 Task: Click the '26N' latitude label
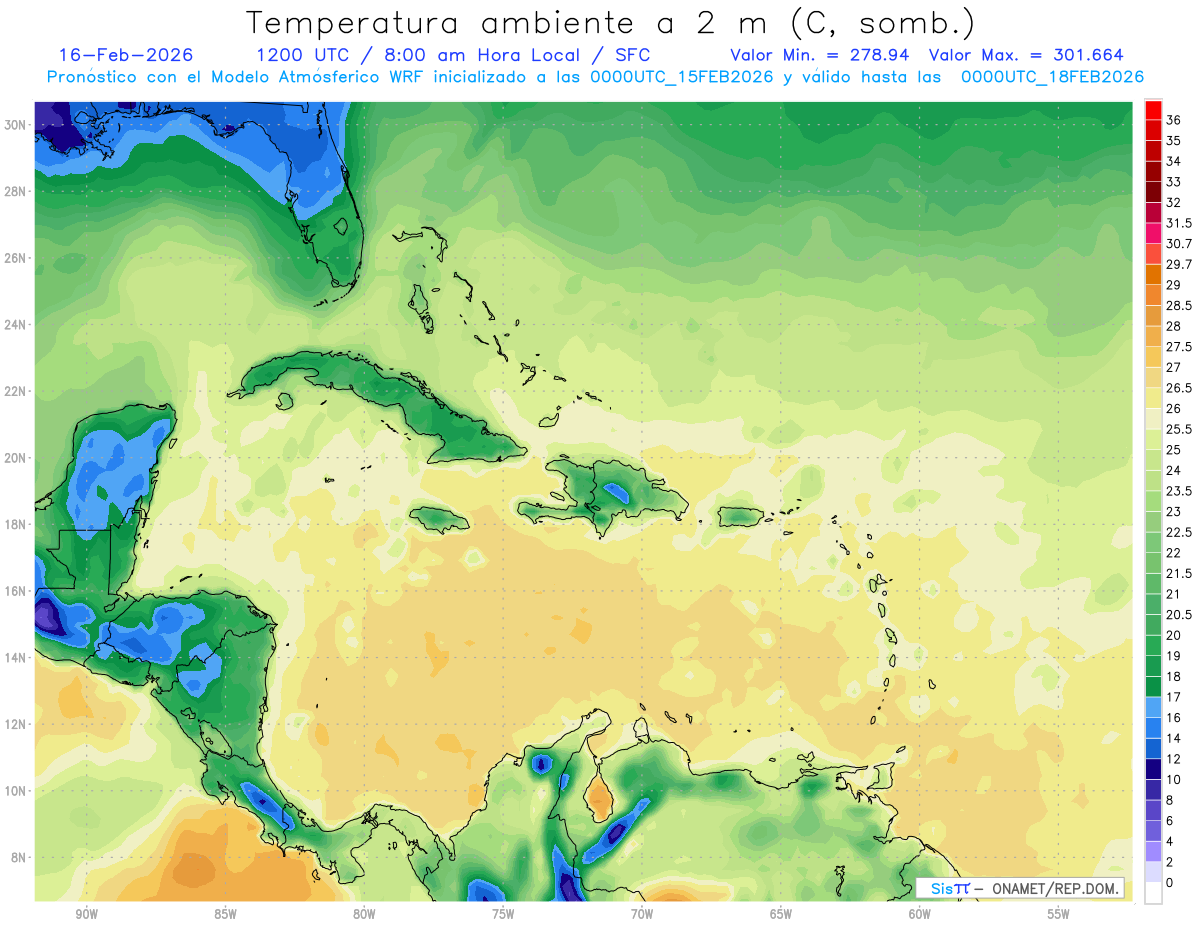[17, 258]
